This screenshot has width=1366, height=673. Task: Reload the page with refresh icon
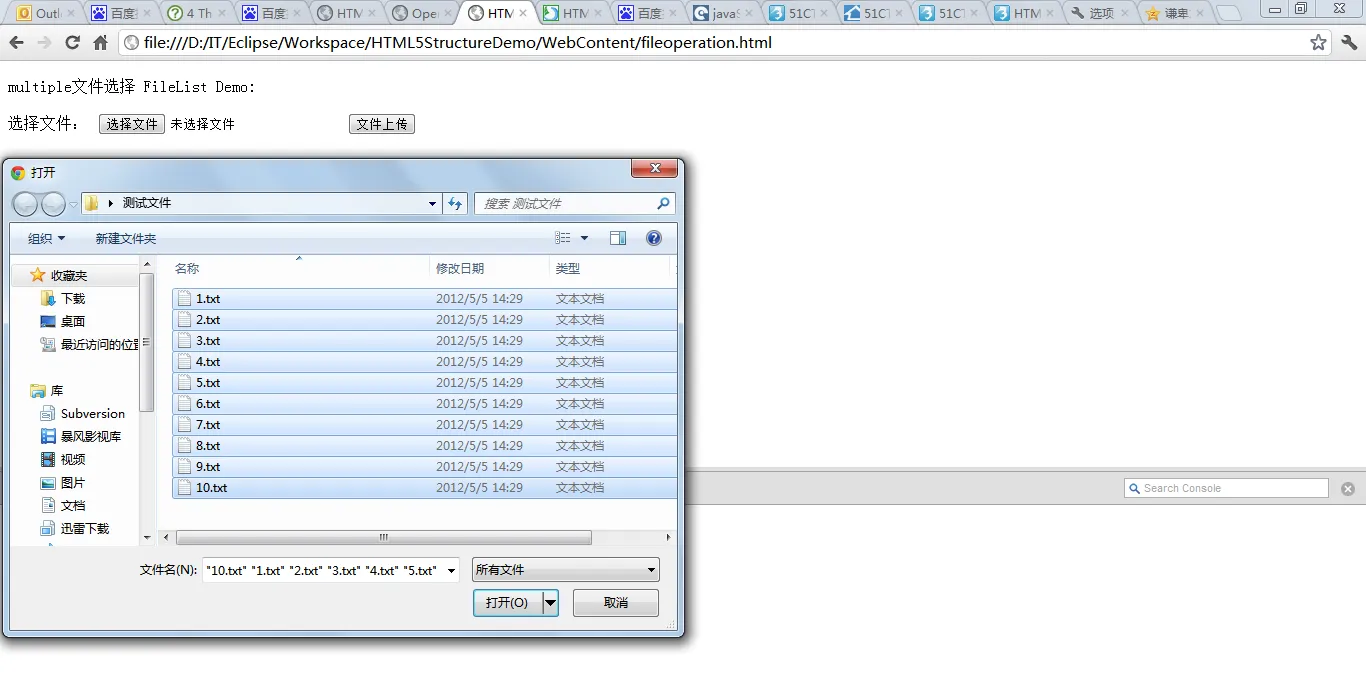pyautogui.click(x=72, y=43)
